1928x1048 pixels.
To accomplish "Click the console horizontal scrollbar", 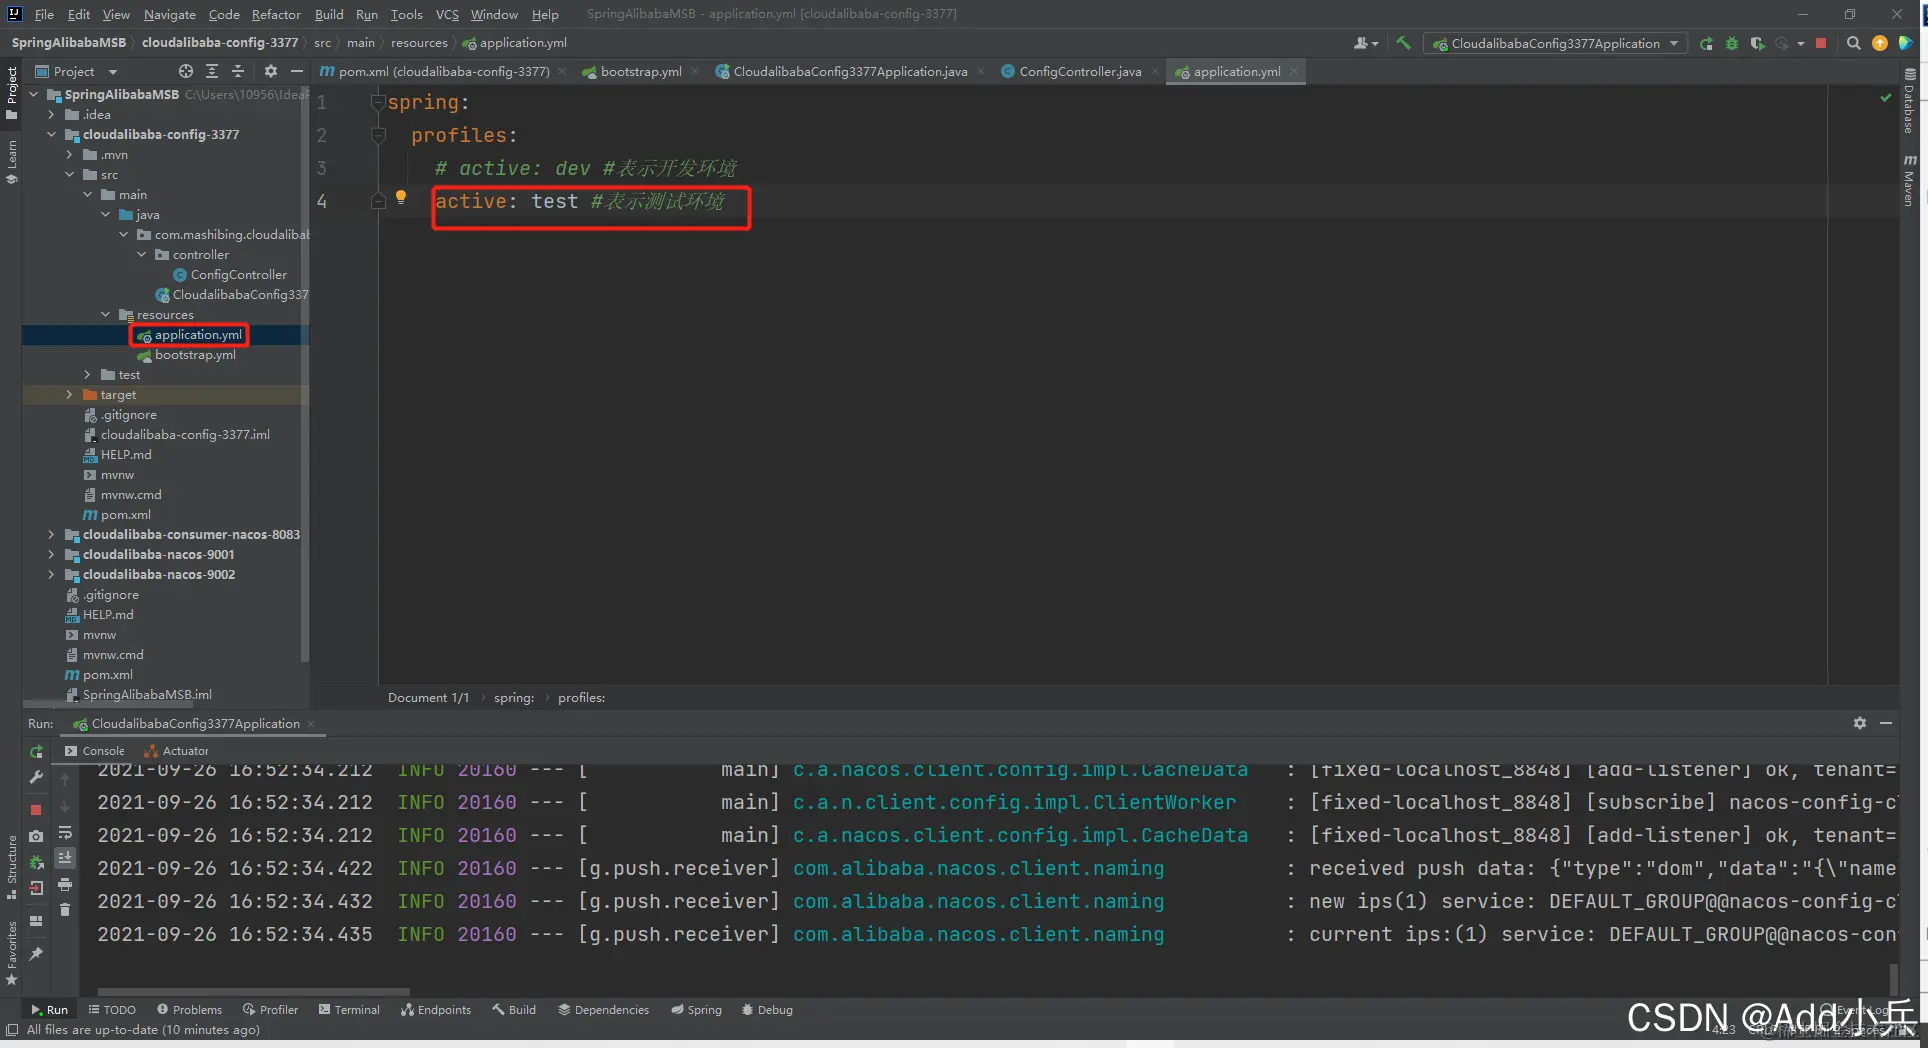I will tap(253, 992).
